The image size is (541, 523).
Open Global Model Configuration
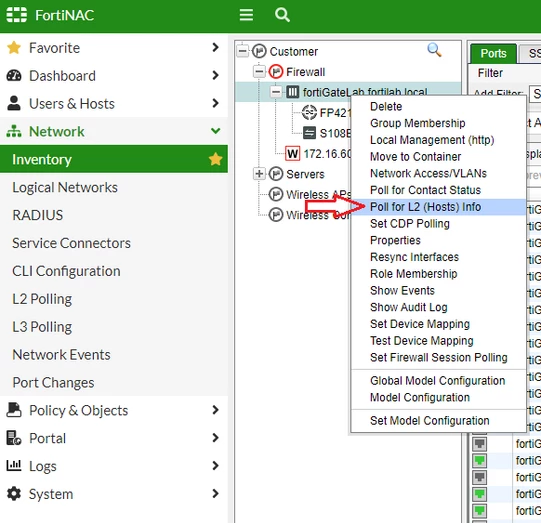pyautogui.click(x=439, y=381)
